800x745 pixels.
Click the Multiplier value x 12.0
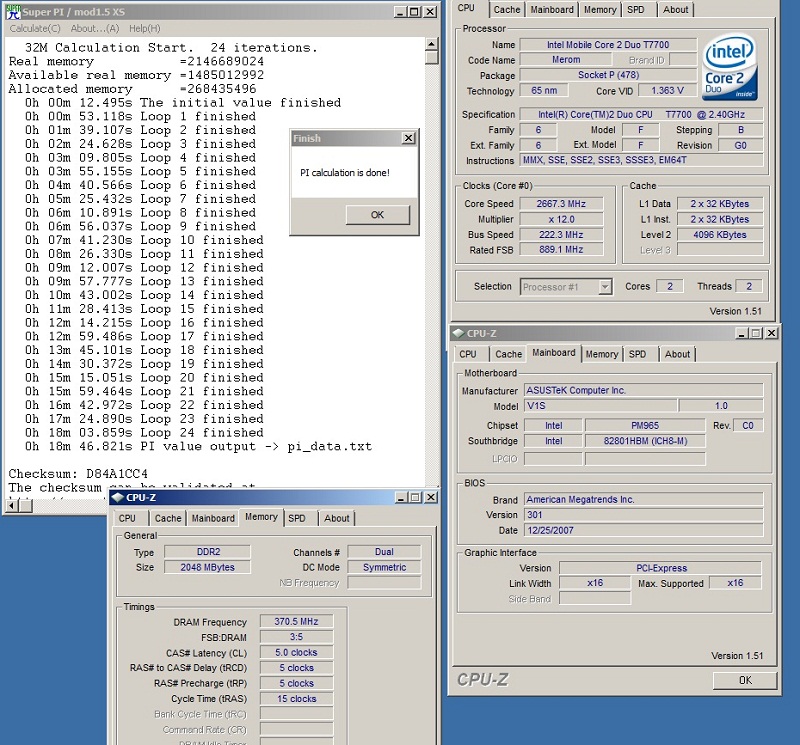pos(561,219)
